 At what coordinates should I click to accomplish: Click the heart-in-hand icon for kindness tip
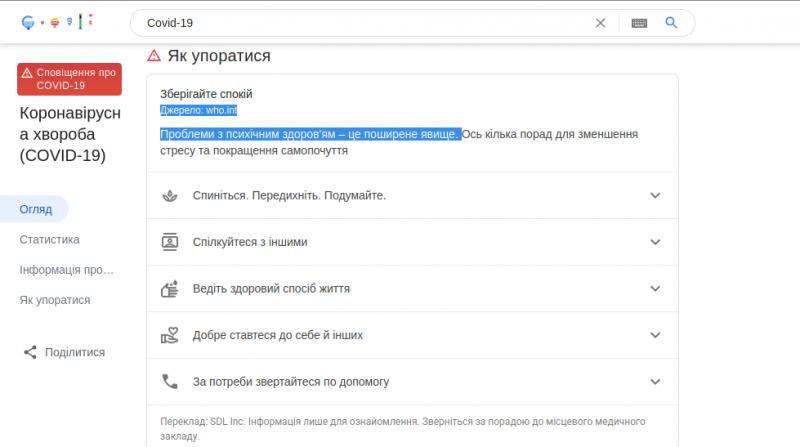pos(169,335)
